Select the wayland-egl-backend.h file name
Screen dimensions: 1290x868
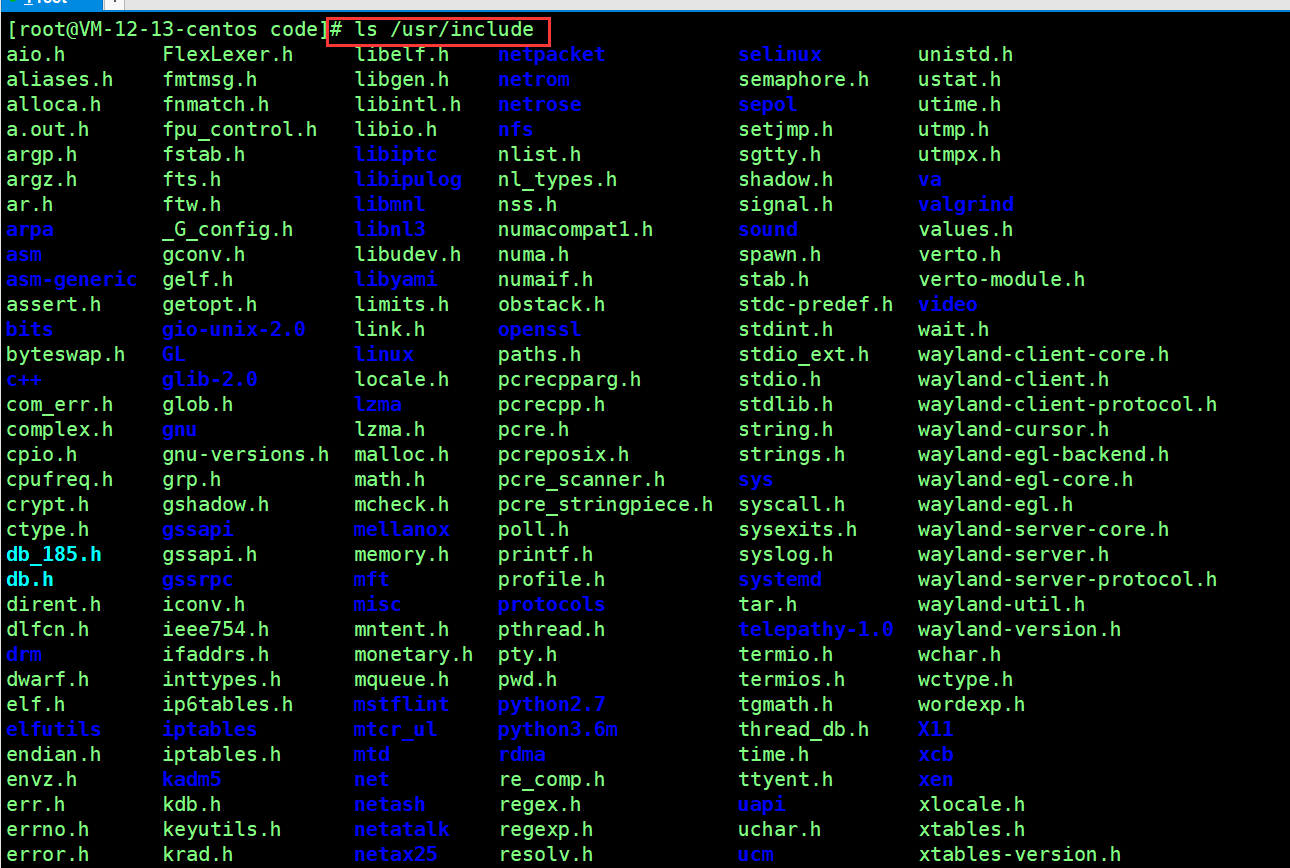click(1043, 455)
